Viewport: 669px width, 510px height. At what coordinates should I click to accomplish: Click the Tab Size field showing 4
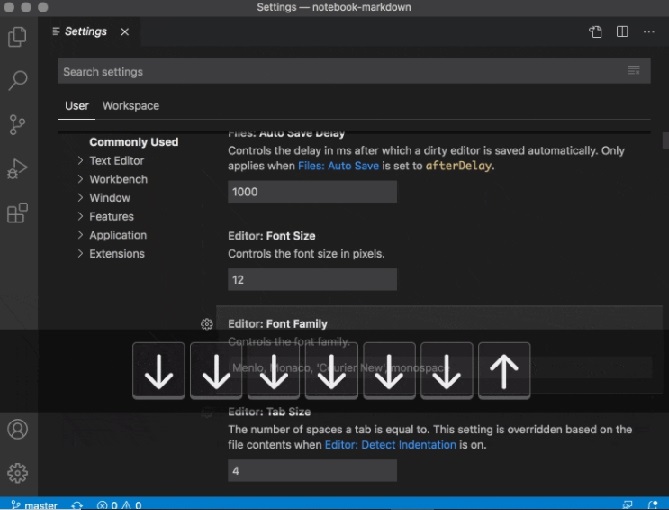(312, 471)
